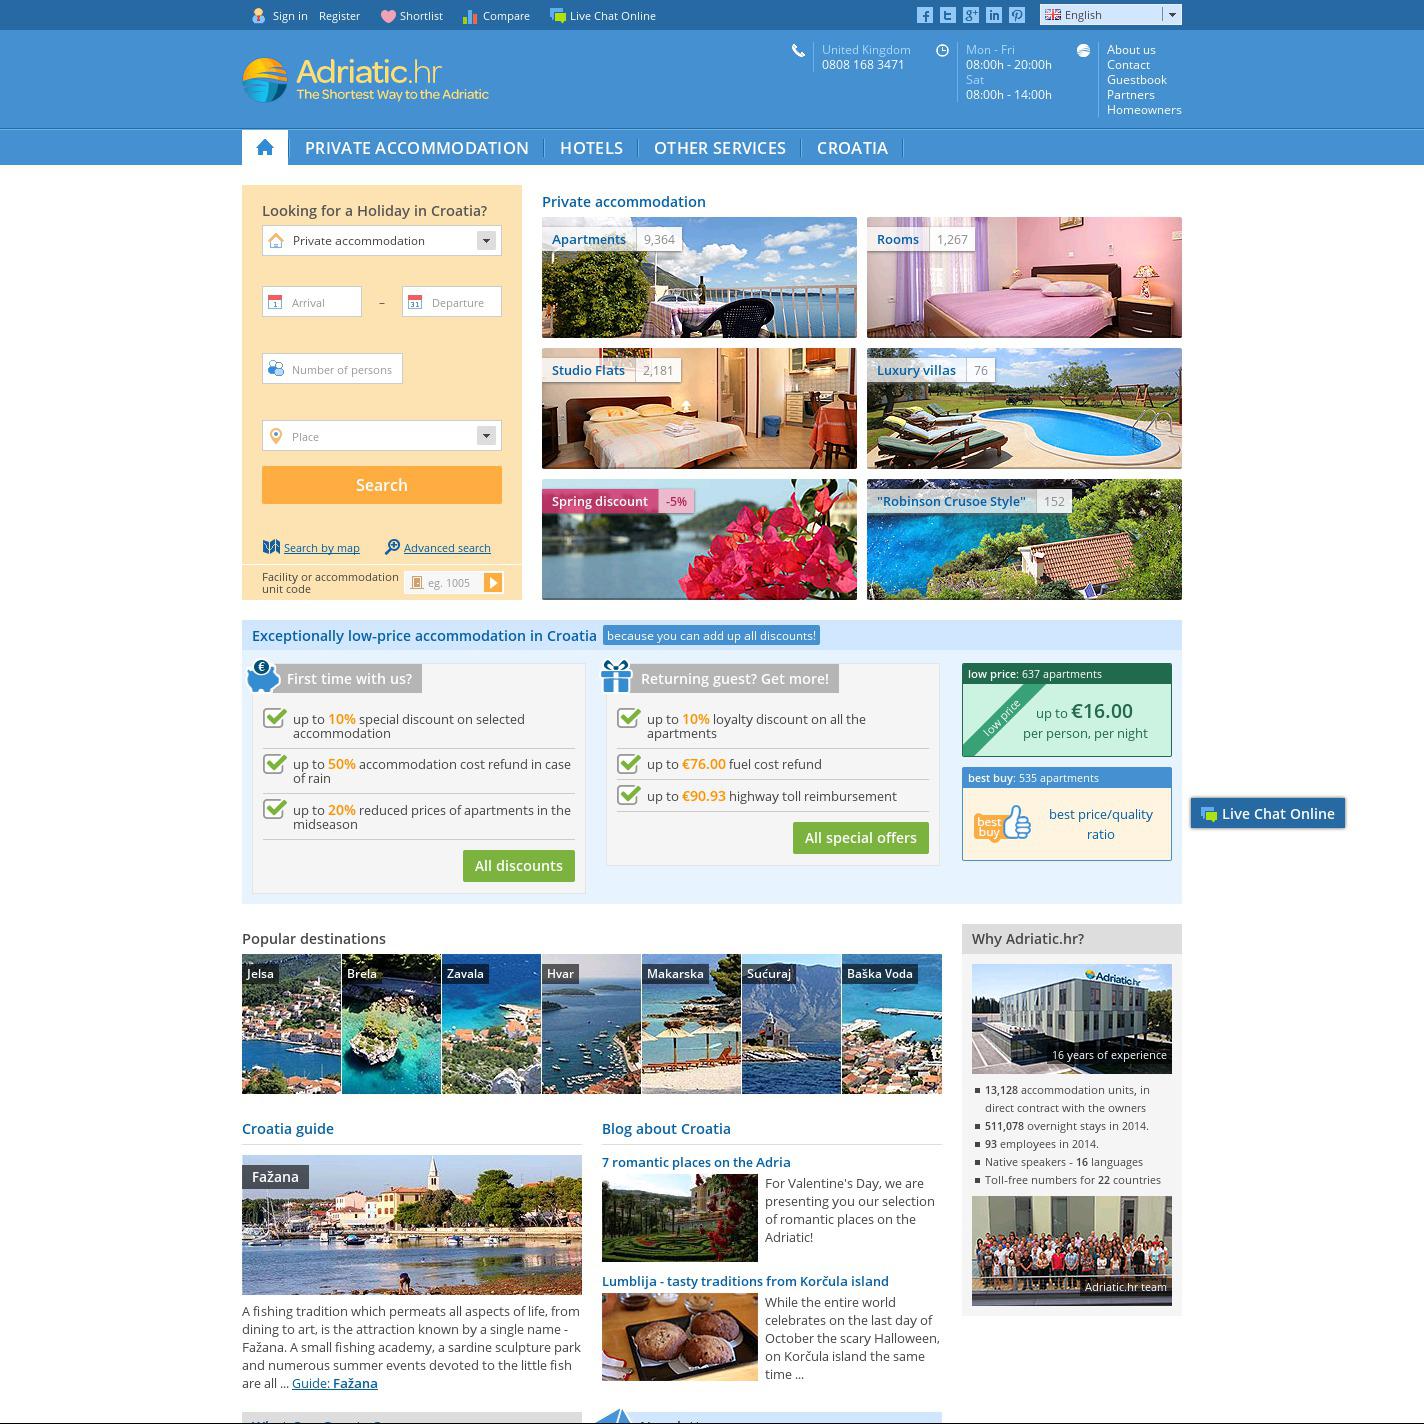Click the Live Chat Online icon in the top bar
The width and height of the screenshot is (1424, 1424).
tap(558, 16)
